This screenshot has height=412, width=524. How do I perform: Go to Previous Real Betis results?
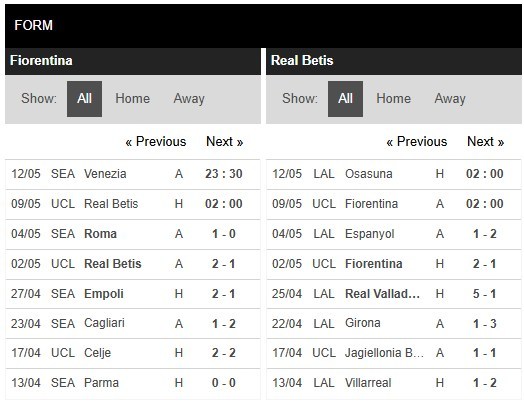point(417,142)
